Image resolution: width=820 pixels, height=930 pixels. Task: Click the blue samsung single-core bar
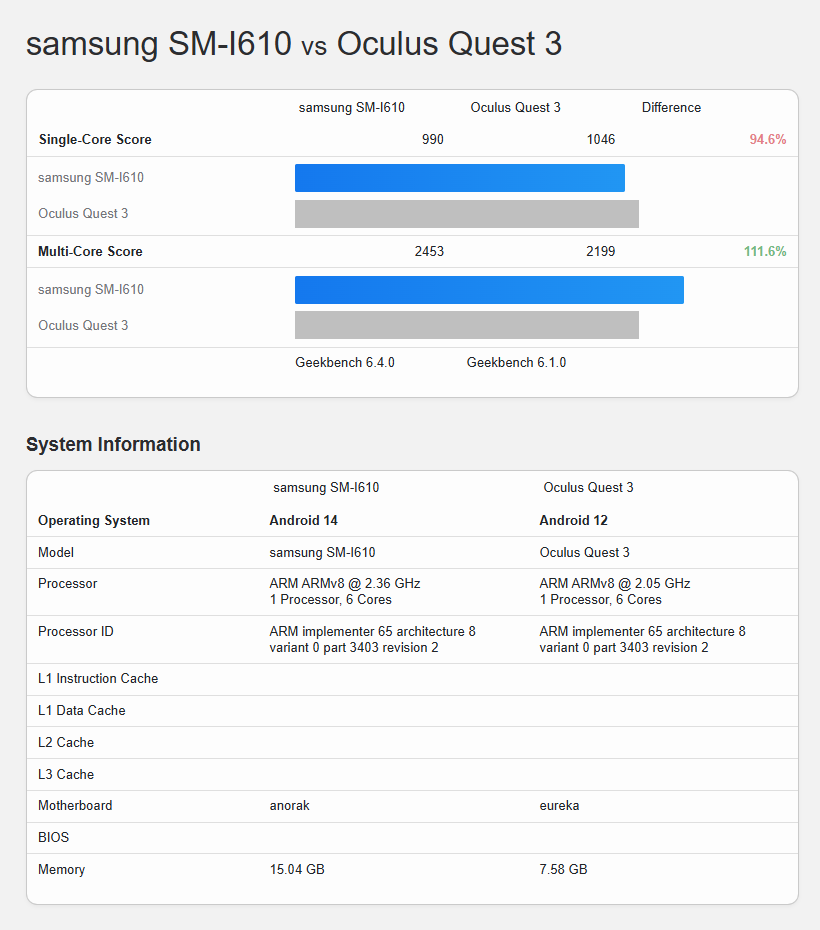coord(460,178)
